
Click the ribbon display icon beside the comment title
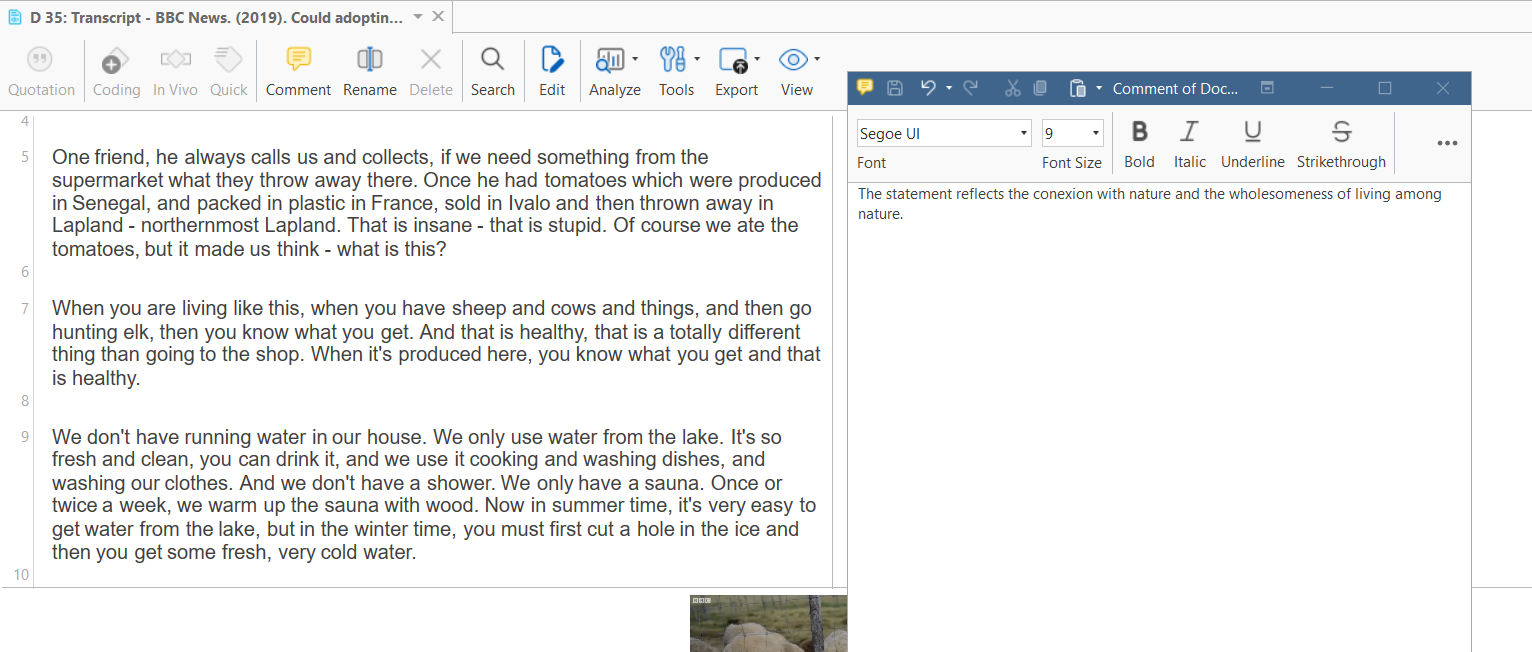click(1267, 88)
